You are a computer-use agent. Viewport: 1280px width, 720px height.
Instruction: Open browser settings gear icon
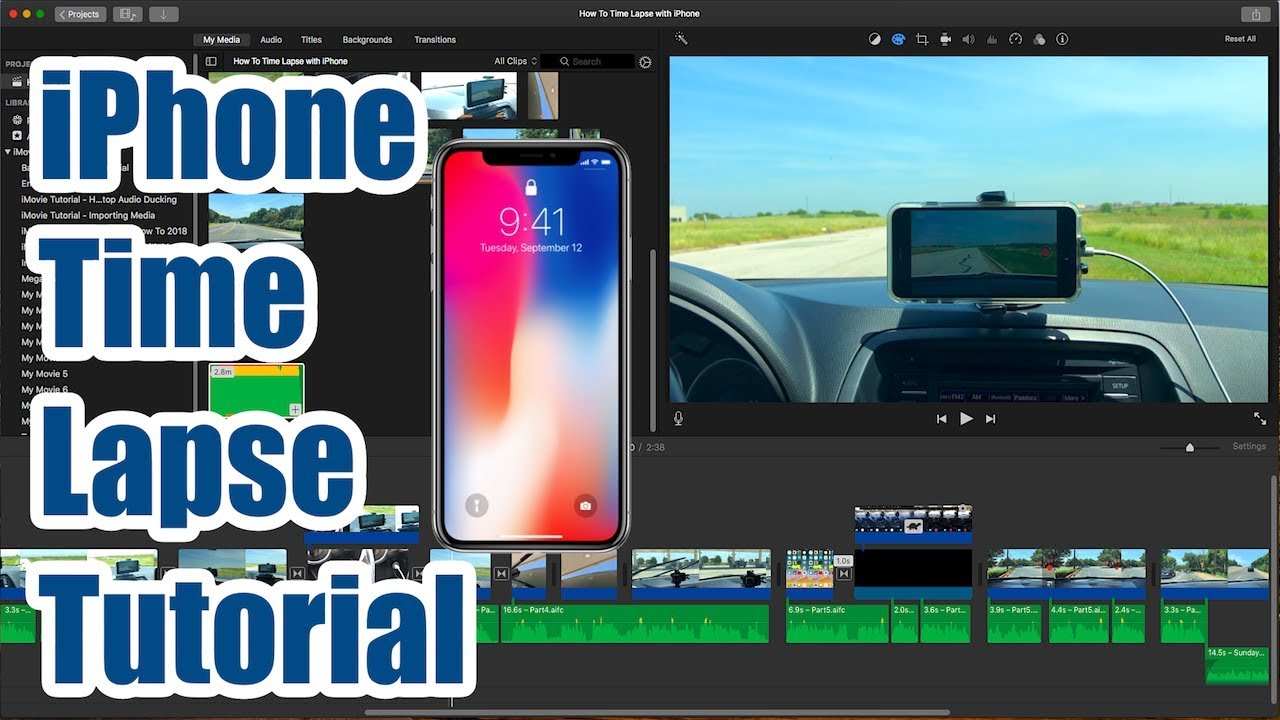[x=645, y=62]
